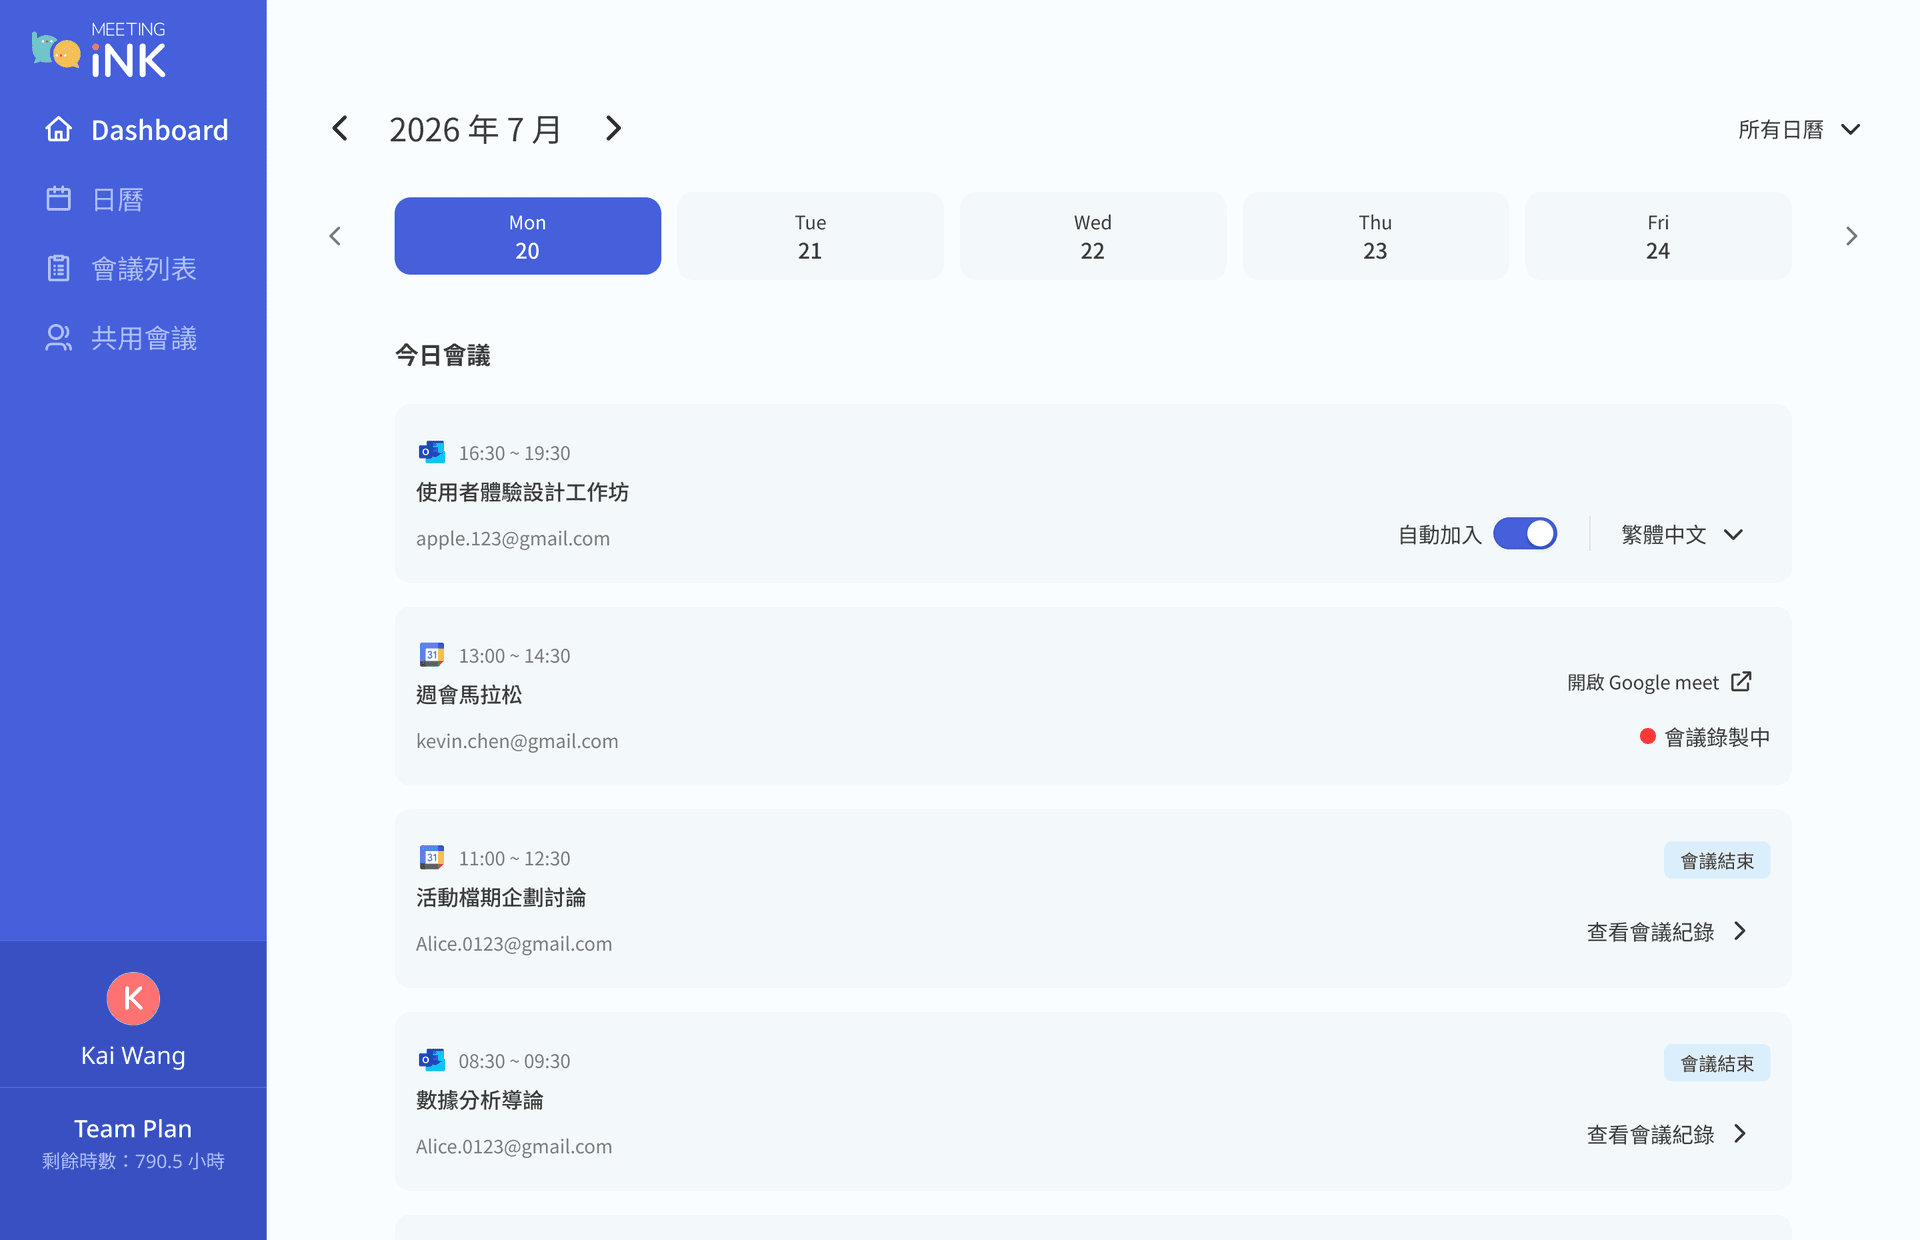This screenshot has height=1240, width=1920.
Task: Click external link icon for Google meet
Action: pos(1741,681)
